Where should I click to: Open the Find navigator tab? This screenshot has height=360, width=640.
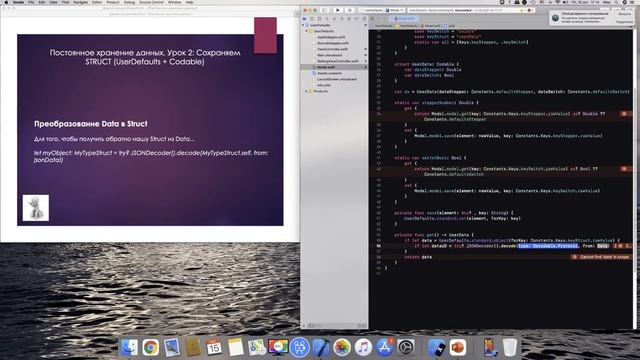click(327, 19)
